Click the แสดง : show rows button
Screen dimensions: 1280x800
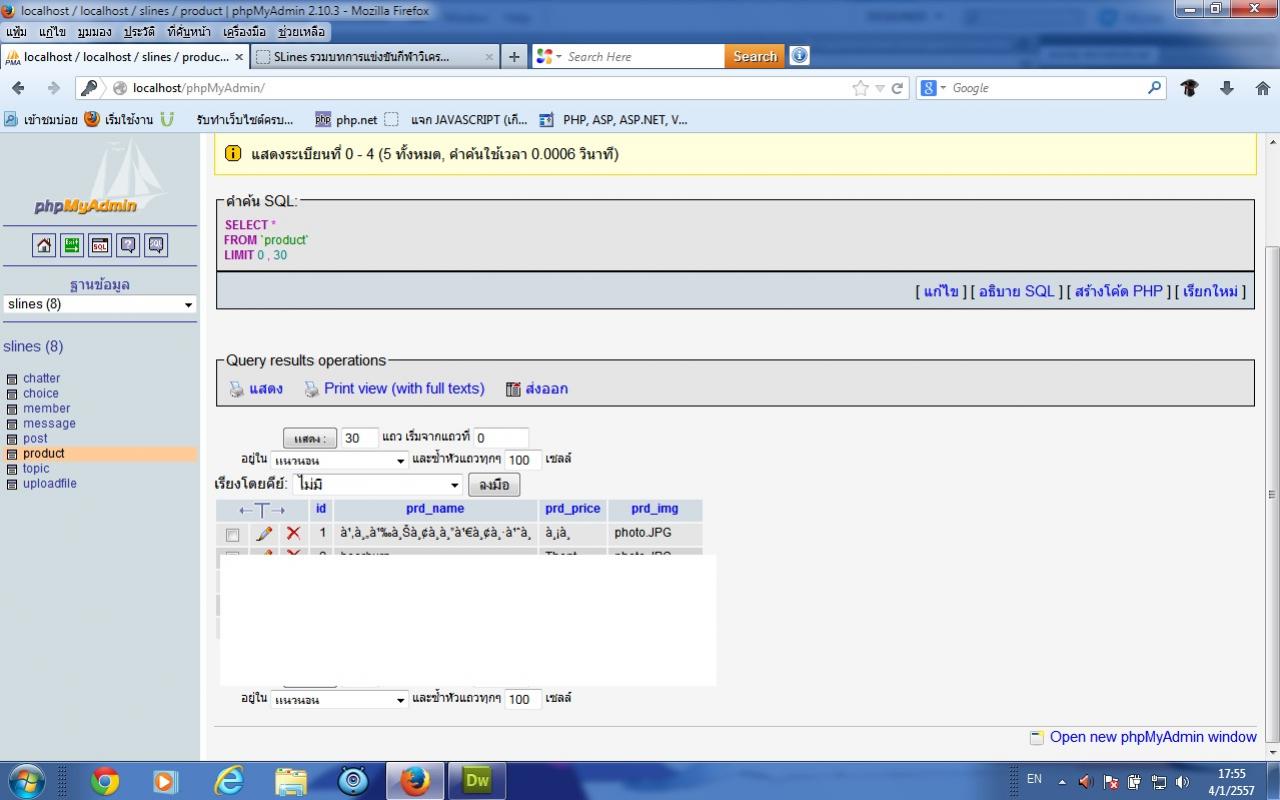pyautogui.click(x=310, y=439)
